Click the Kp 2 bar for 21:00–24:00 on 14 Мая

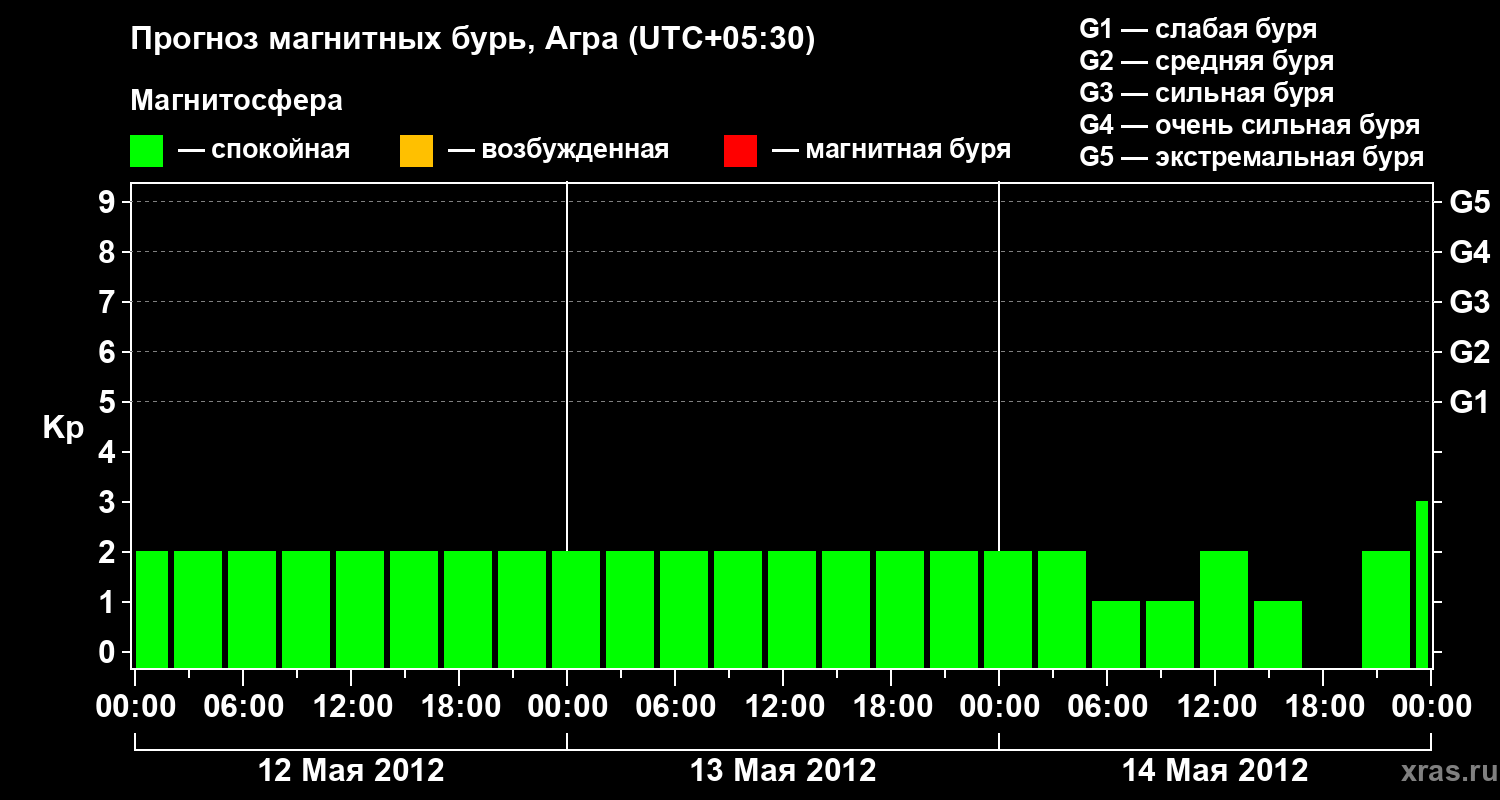(x=1386, y=609)
